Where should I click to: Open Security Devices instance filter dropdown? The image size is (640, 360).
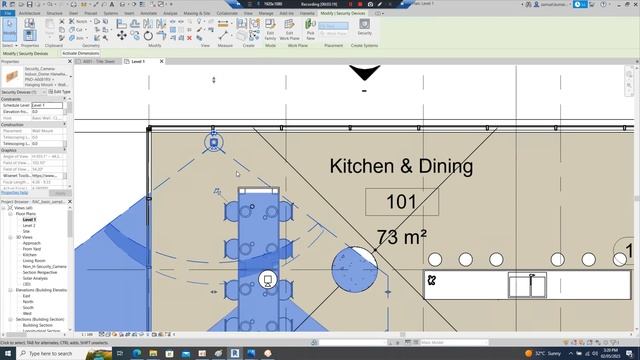pos(44,92)
